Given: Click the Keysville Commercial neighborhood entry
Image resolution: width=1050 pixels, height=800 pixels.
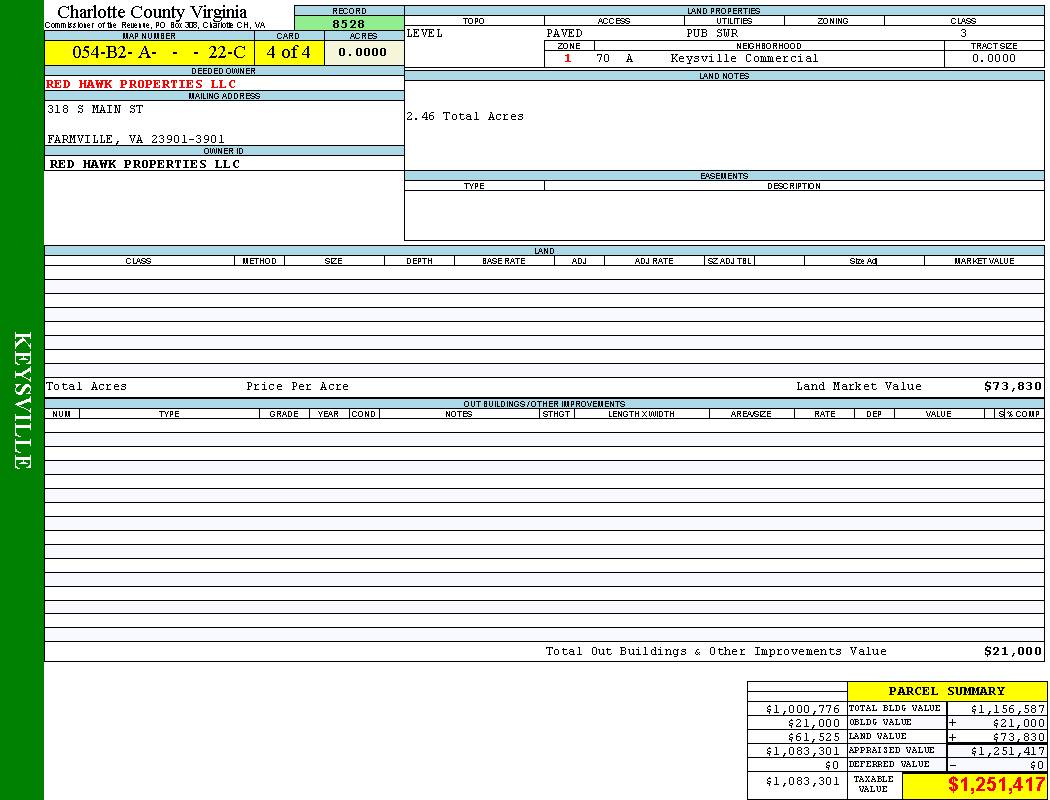Looking at the screenshot, I should coord(744,58).
